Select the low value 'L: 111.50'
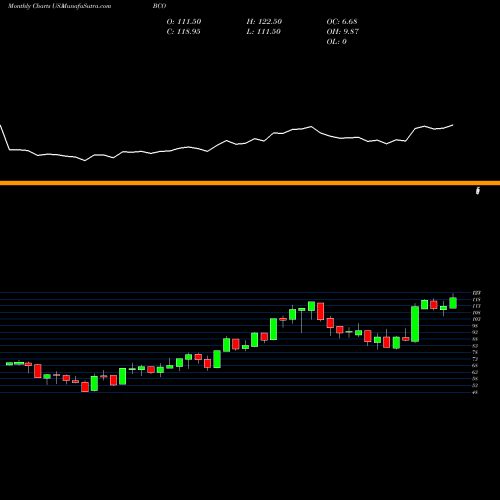The height and width of the screenshot is (500, 500). coord(263,31)
